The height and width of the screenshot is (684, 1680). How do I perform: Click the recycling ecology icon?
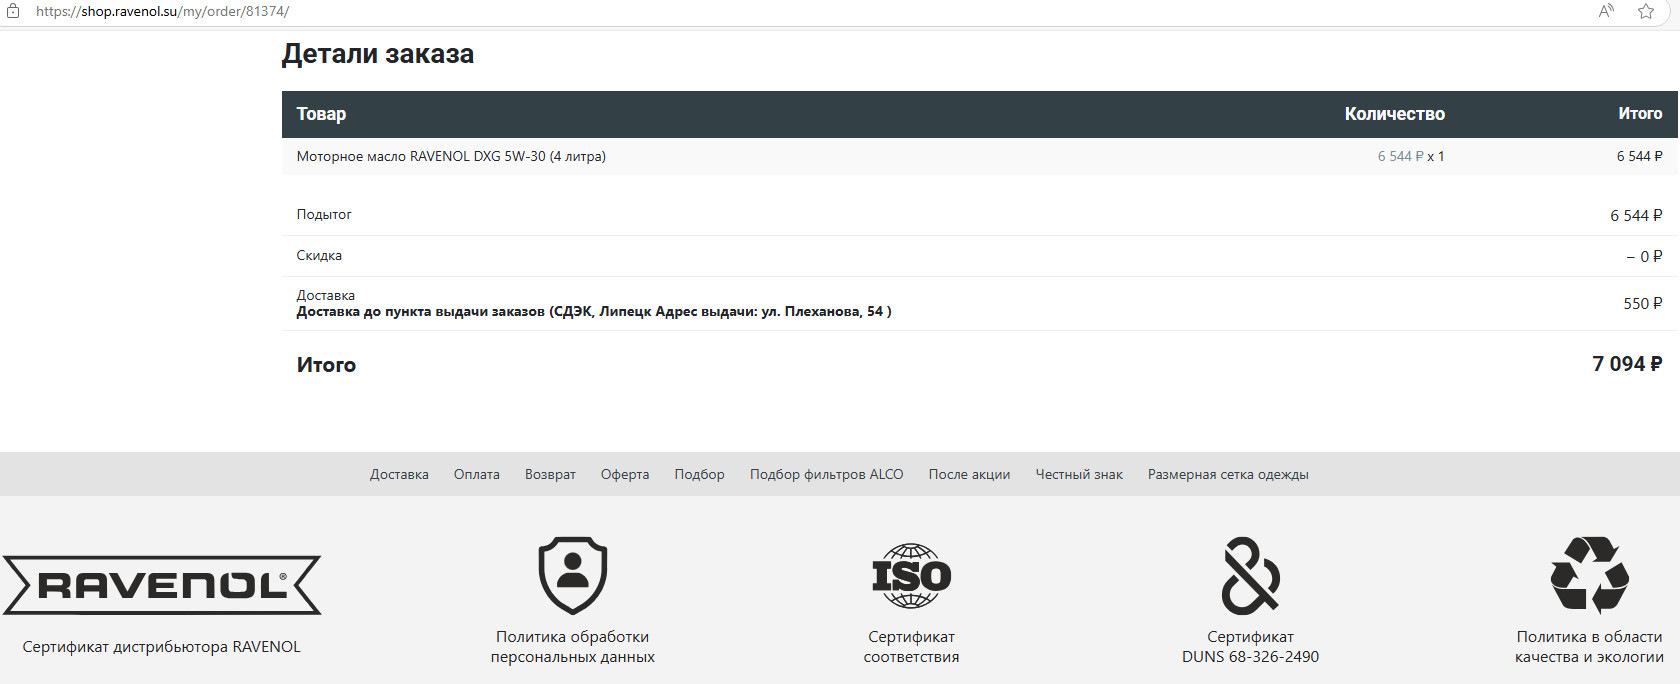(1589, 575)
